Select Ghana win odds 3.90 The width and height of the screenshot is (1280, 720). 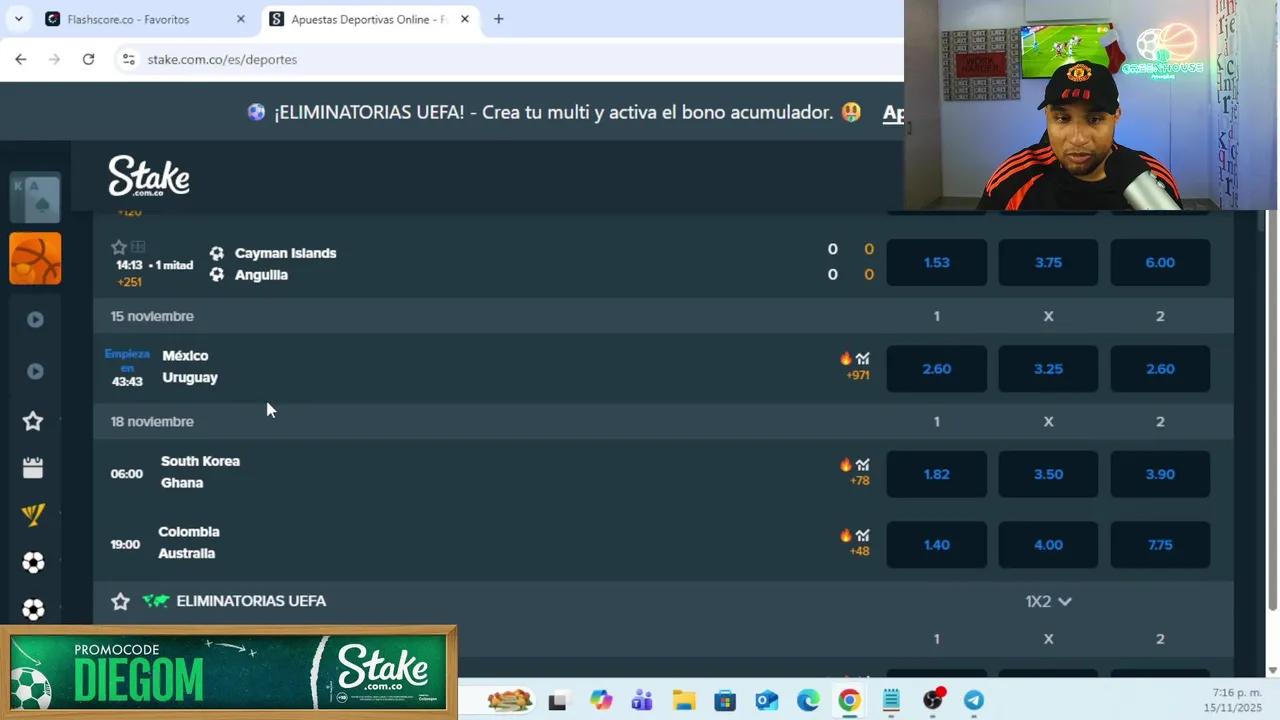(x=1160, y=474)
